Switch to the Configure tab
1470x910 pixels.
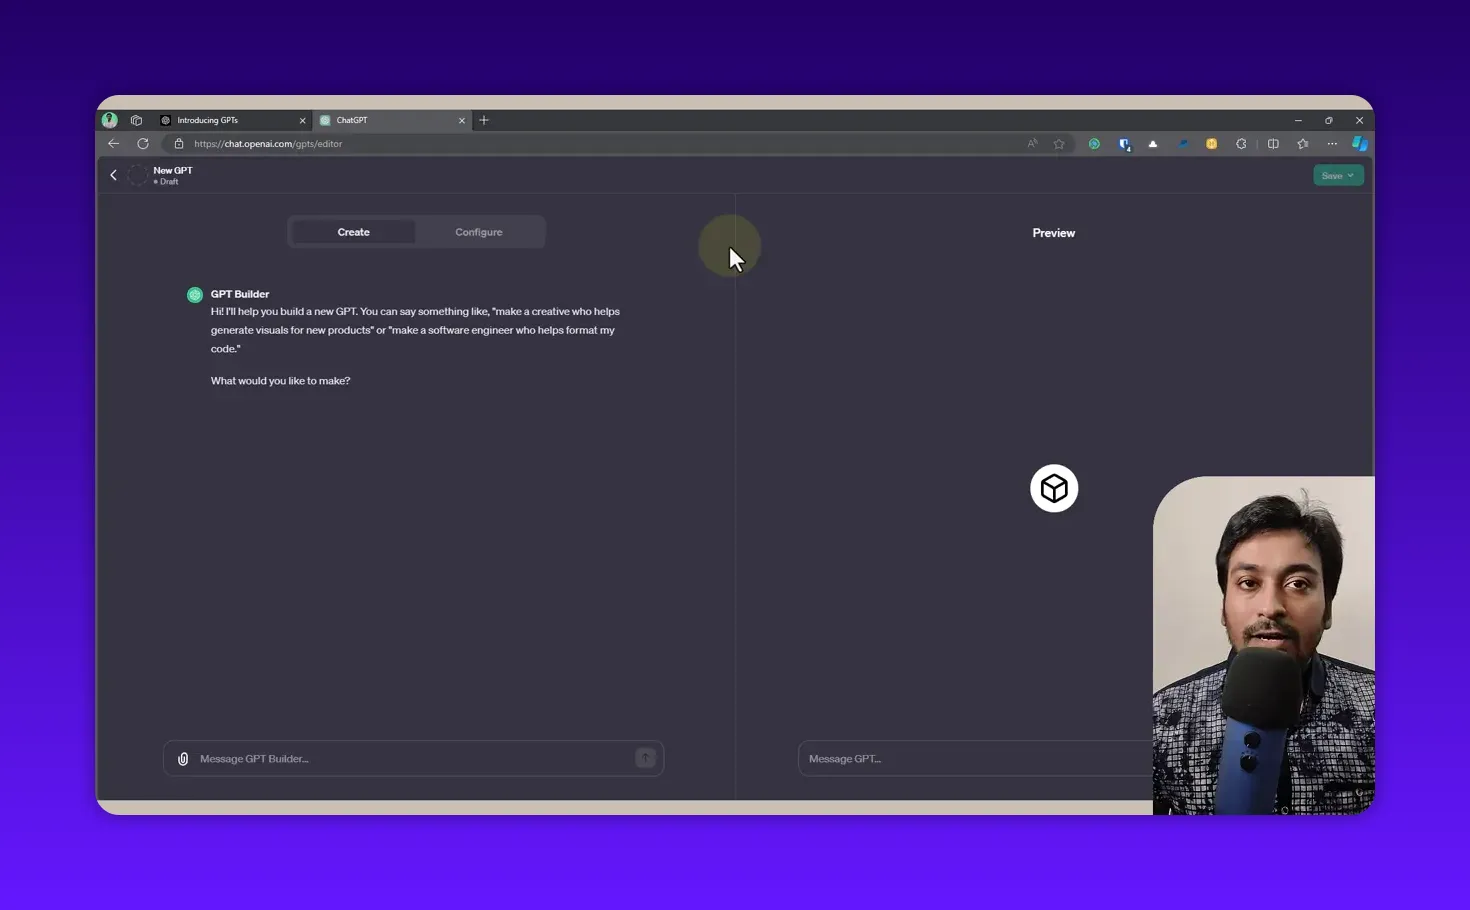(x=478, y=231)
